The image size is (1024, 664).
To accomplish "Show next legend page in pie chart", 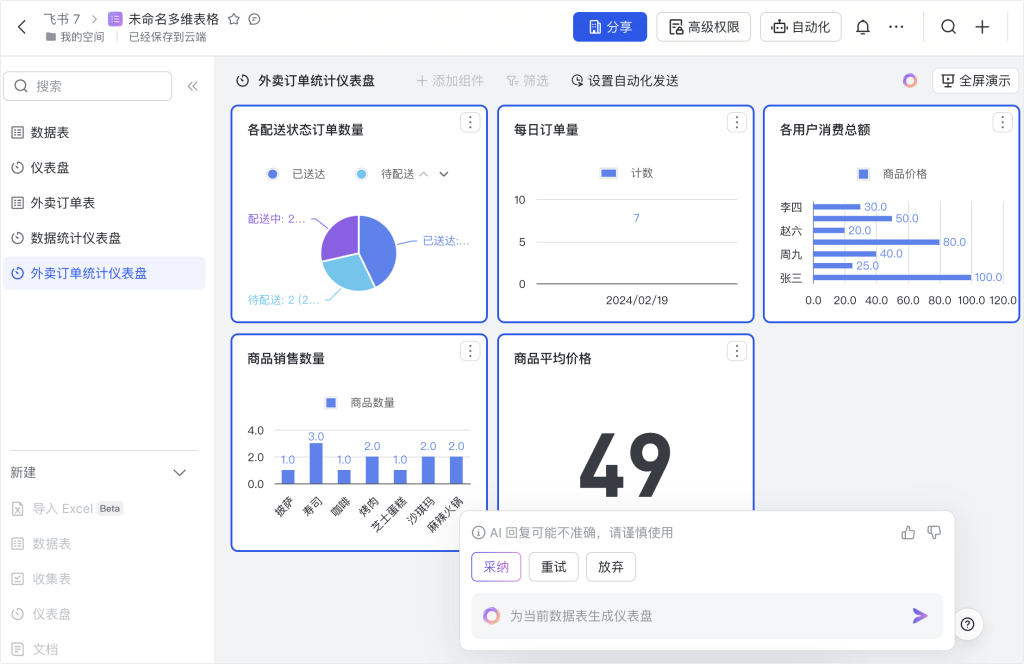I will coord(444,174).
